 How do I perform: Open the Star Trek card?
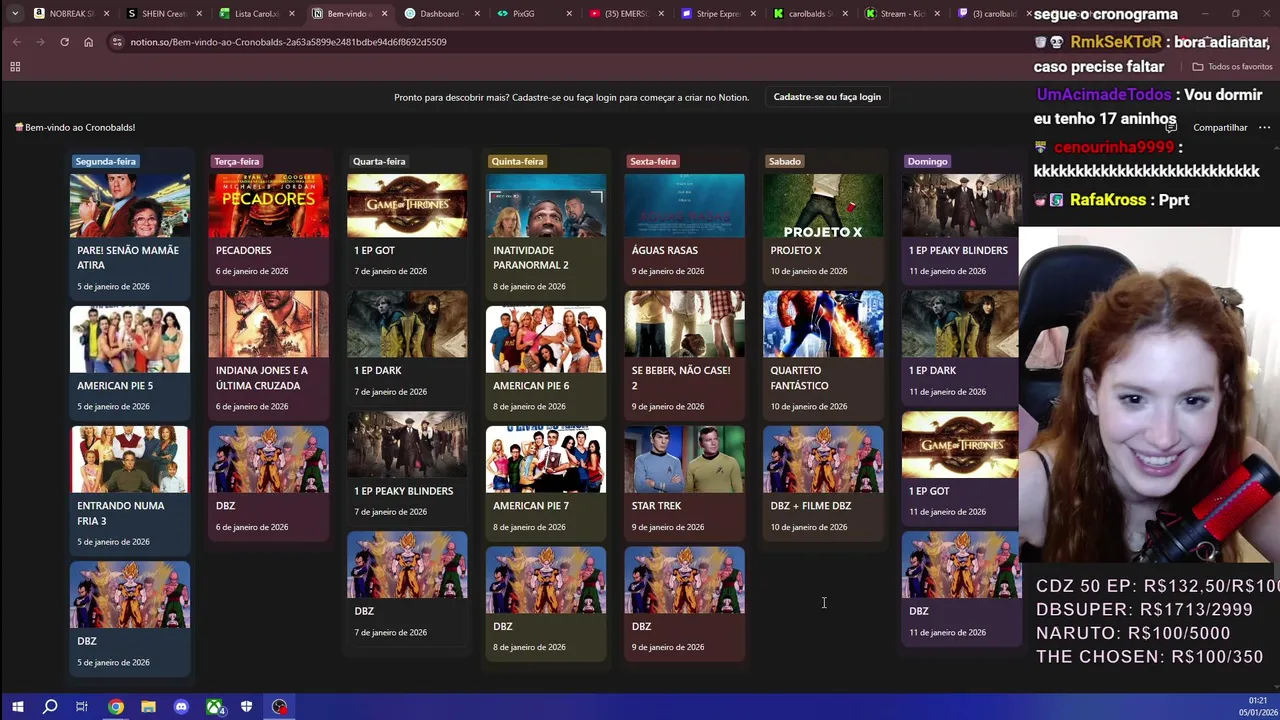click(x=684, y=482)
